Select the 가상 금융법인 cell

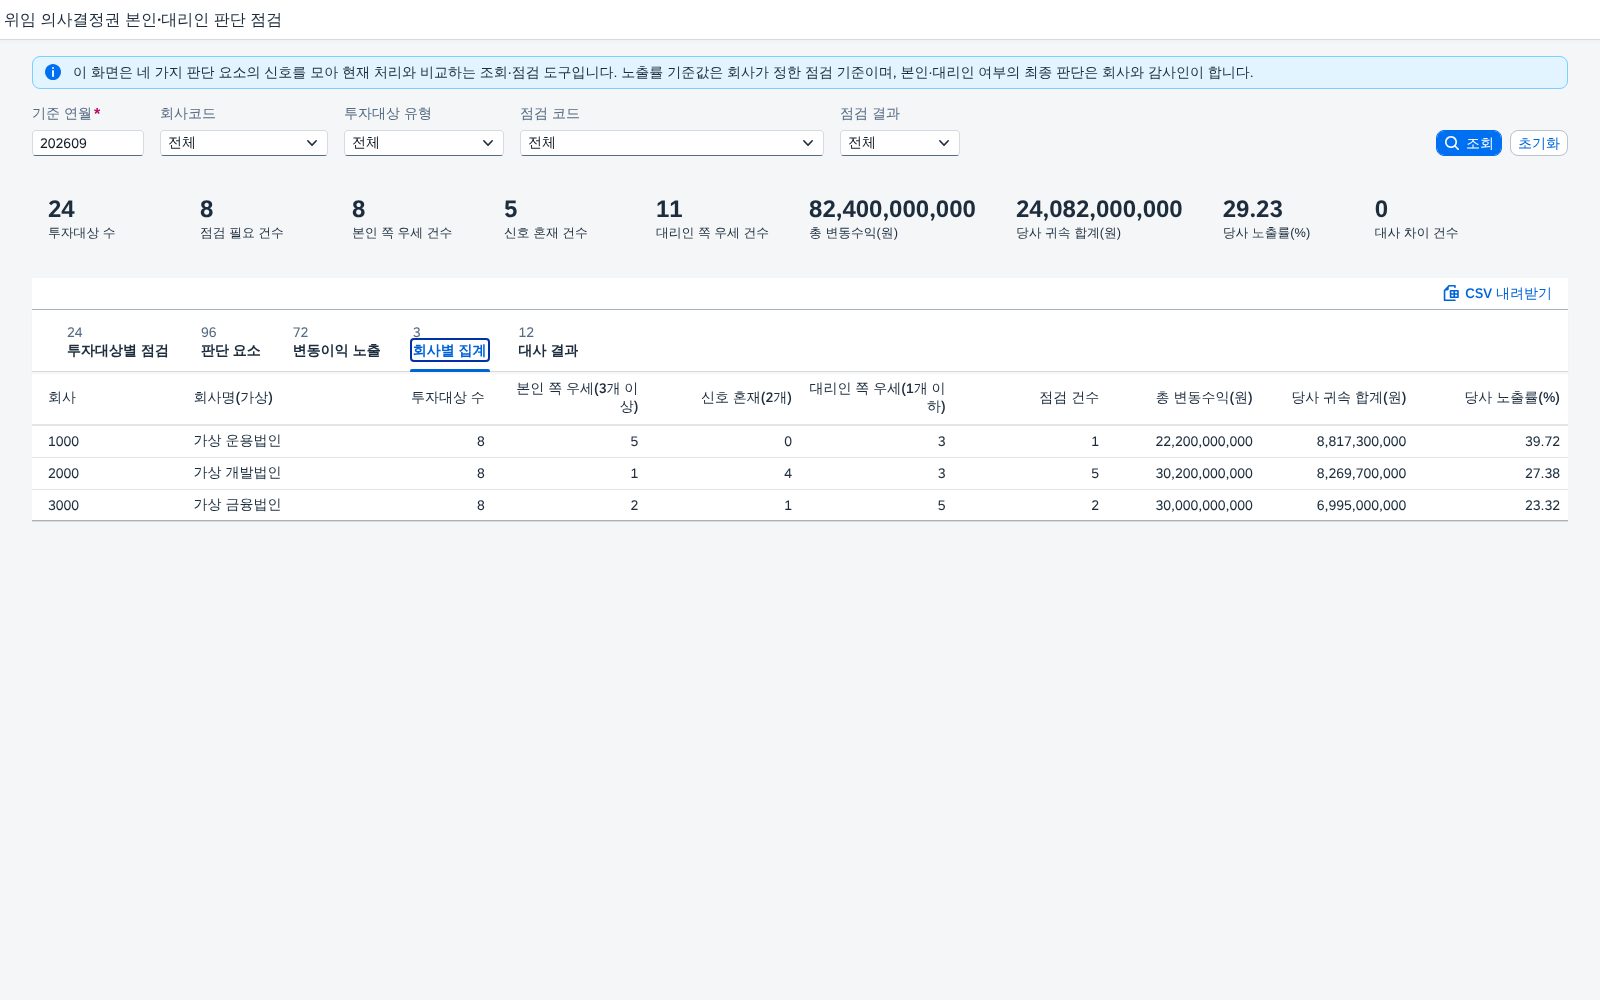coord(237,505)
